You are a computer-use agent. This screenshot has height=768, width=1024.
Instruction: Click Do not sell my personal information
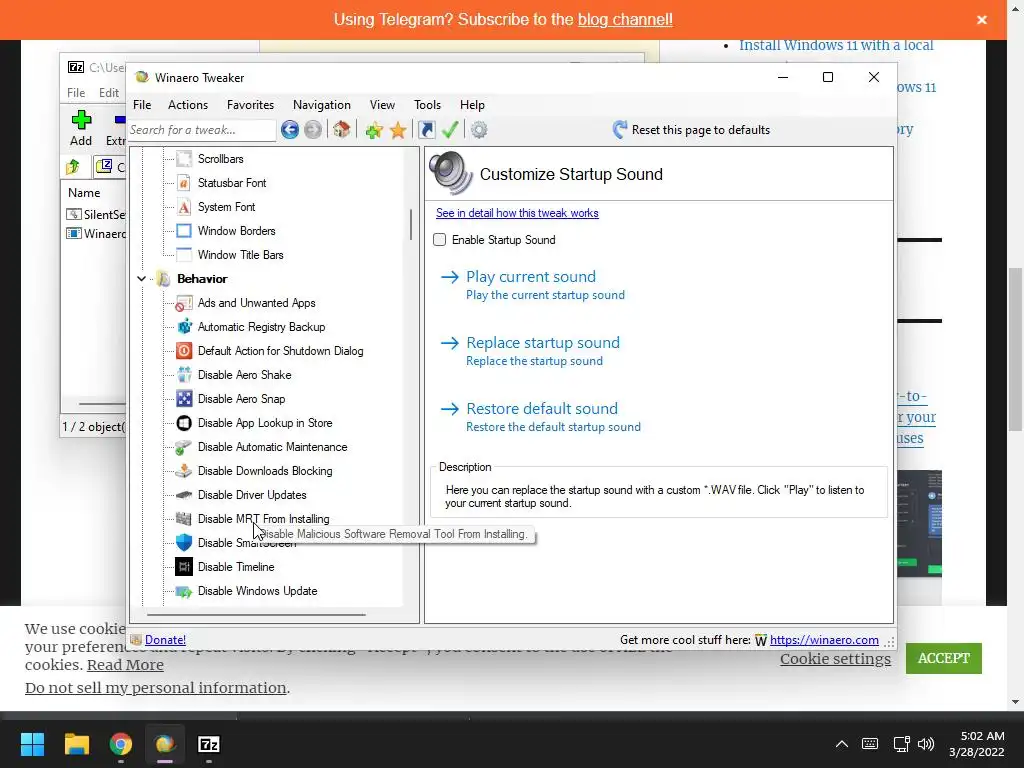point(155,688)
